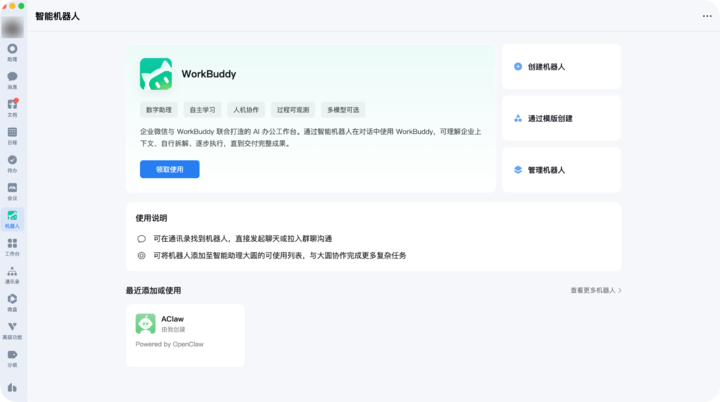Expand 查看更多机器人 link
This screenshot has height=402, width=720.
point(596,290)
